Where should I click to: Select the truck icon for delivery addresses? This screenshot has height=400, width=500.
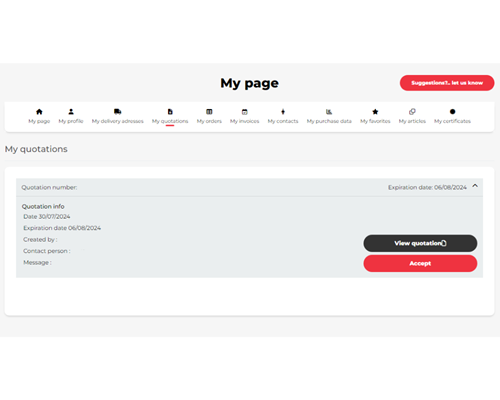[117, 112]
